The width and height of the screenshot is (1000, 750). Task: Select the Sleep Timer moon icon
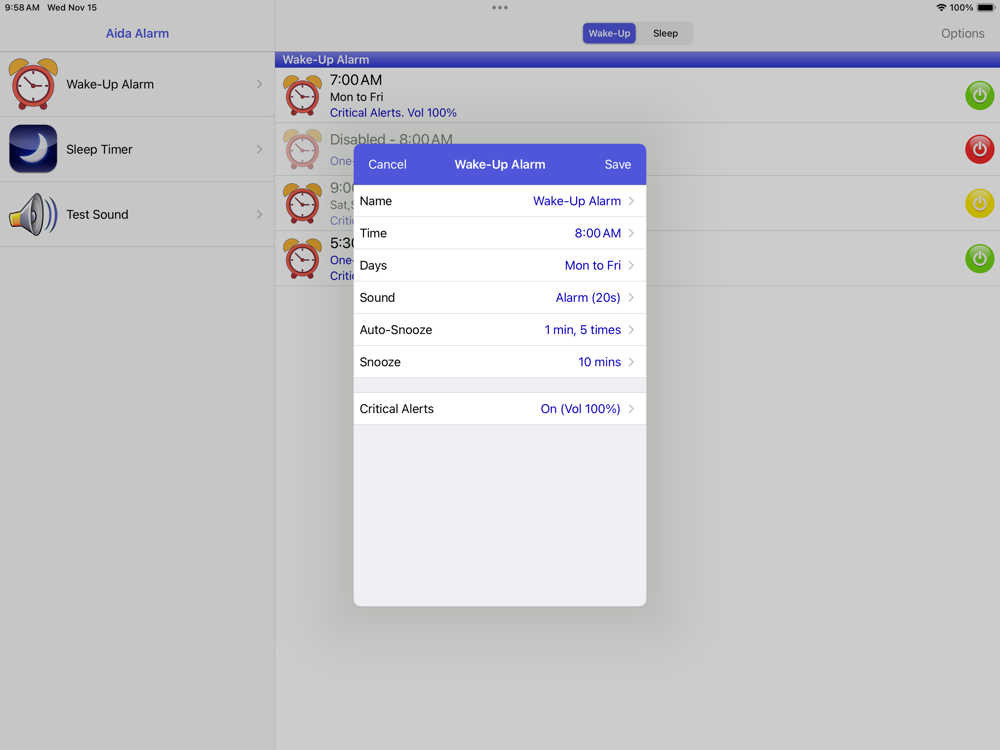pos(33,149)
